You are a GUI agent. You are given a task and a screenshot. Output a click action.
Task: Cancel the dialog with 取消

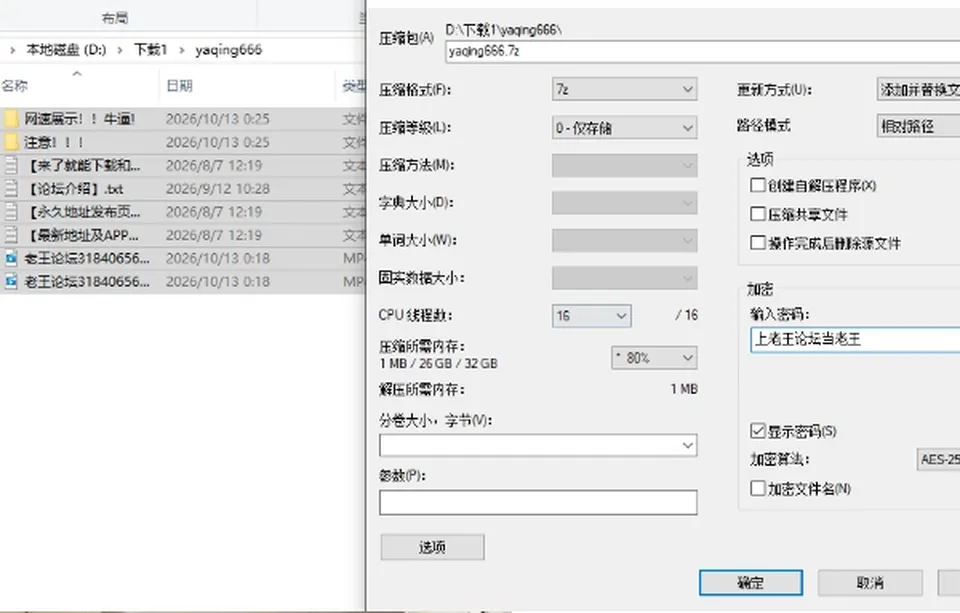point(870,582)
